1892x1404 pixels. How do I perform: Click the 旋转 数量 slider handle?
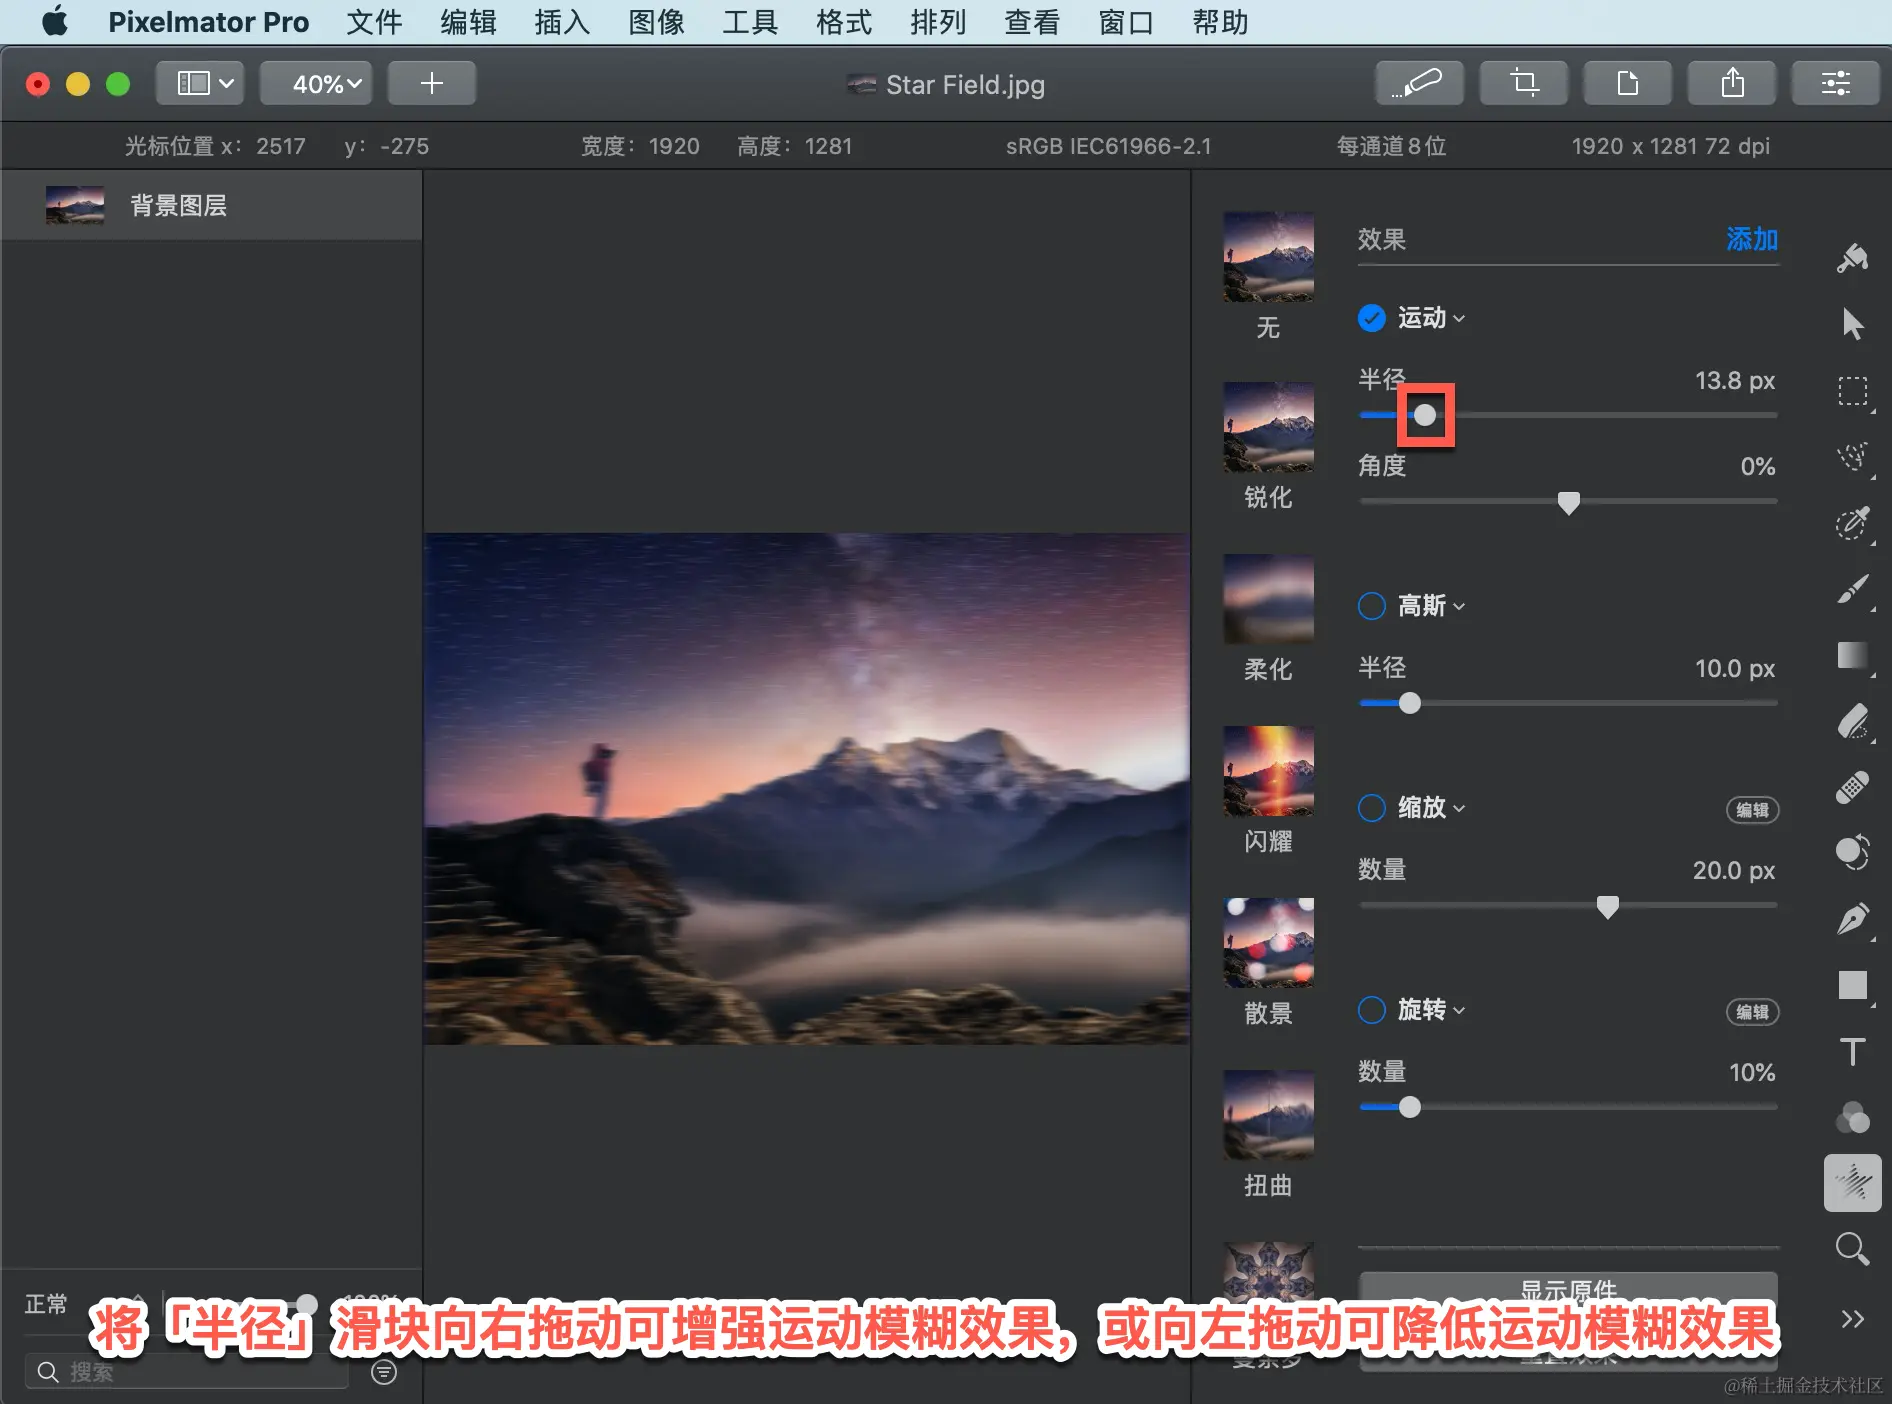(1409, 1108)
